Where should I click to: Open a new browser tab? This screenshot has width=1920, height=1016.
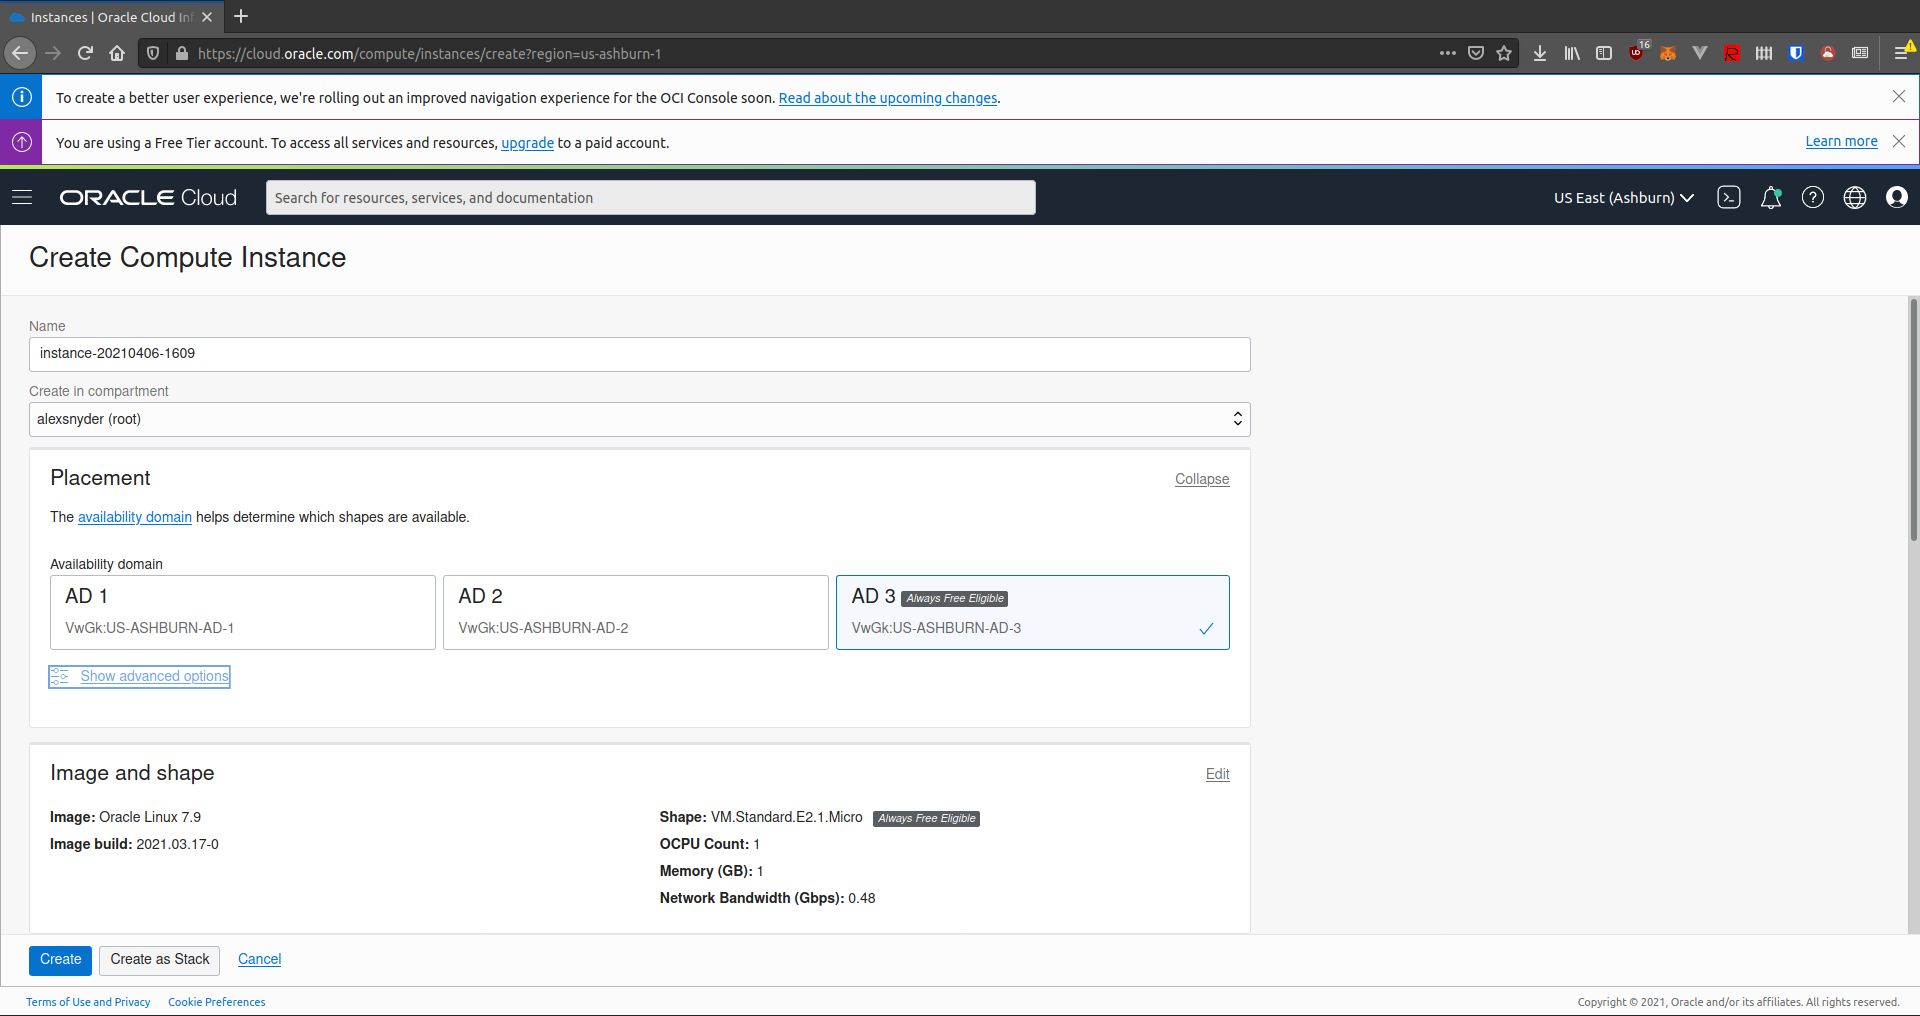tap(241, 17)
